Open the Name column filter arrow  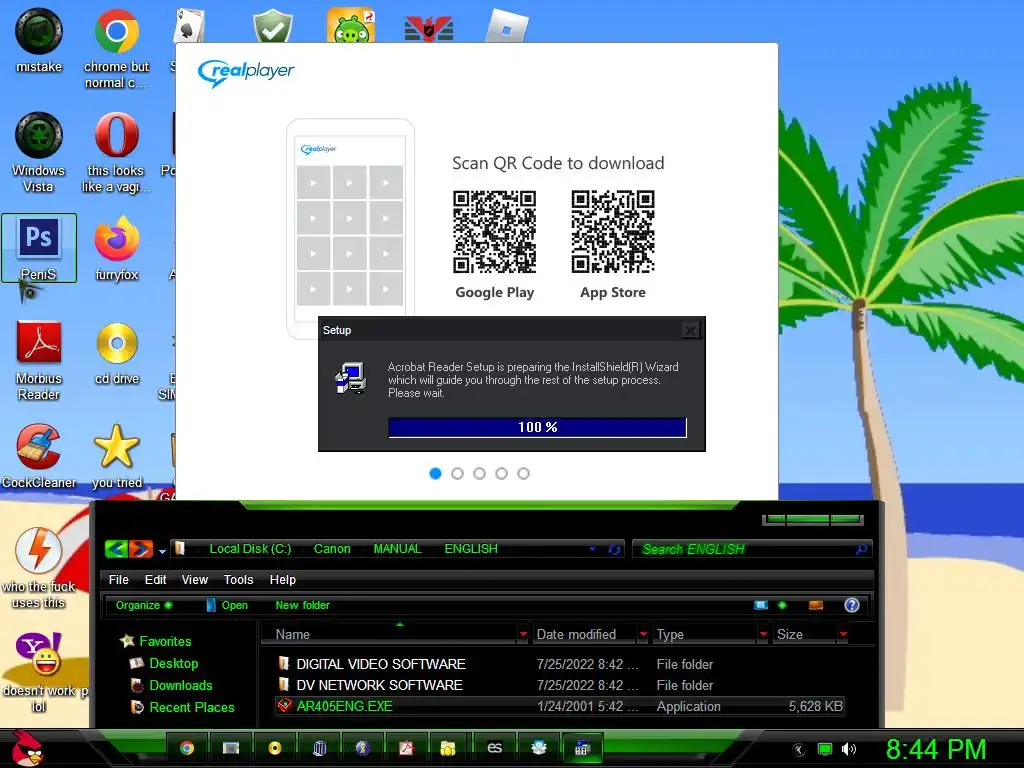523,634
